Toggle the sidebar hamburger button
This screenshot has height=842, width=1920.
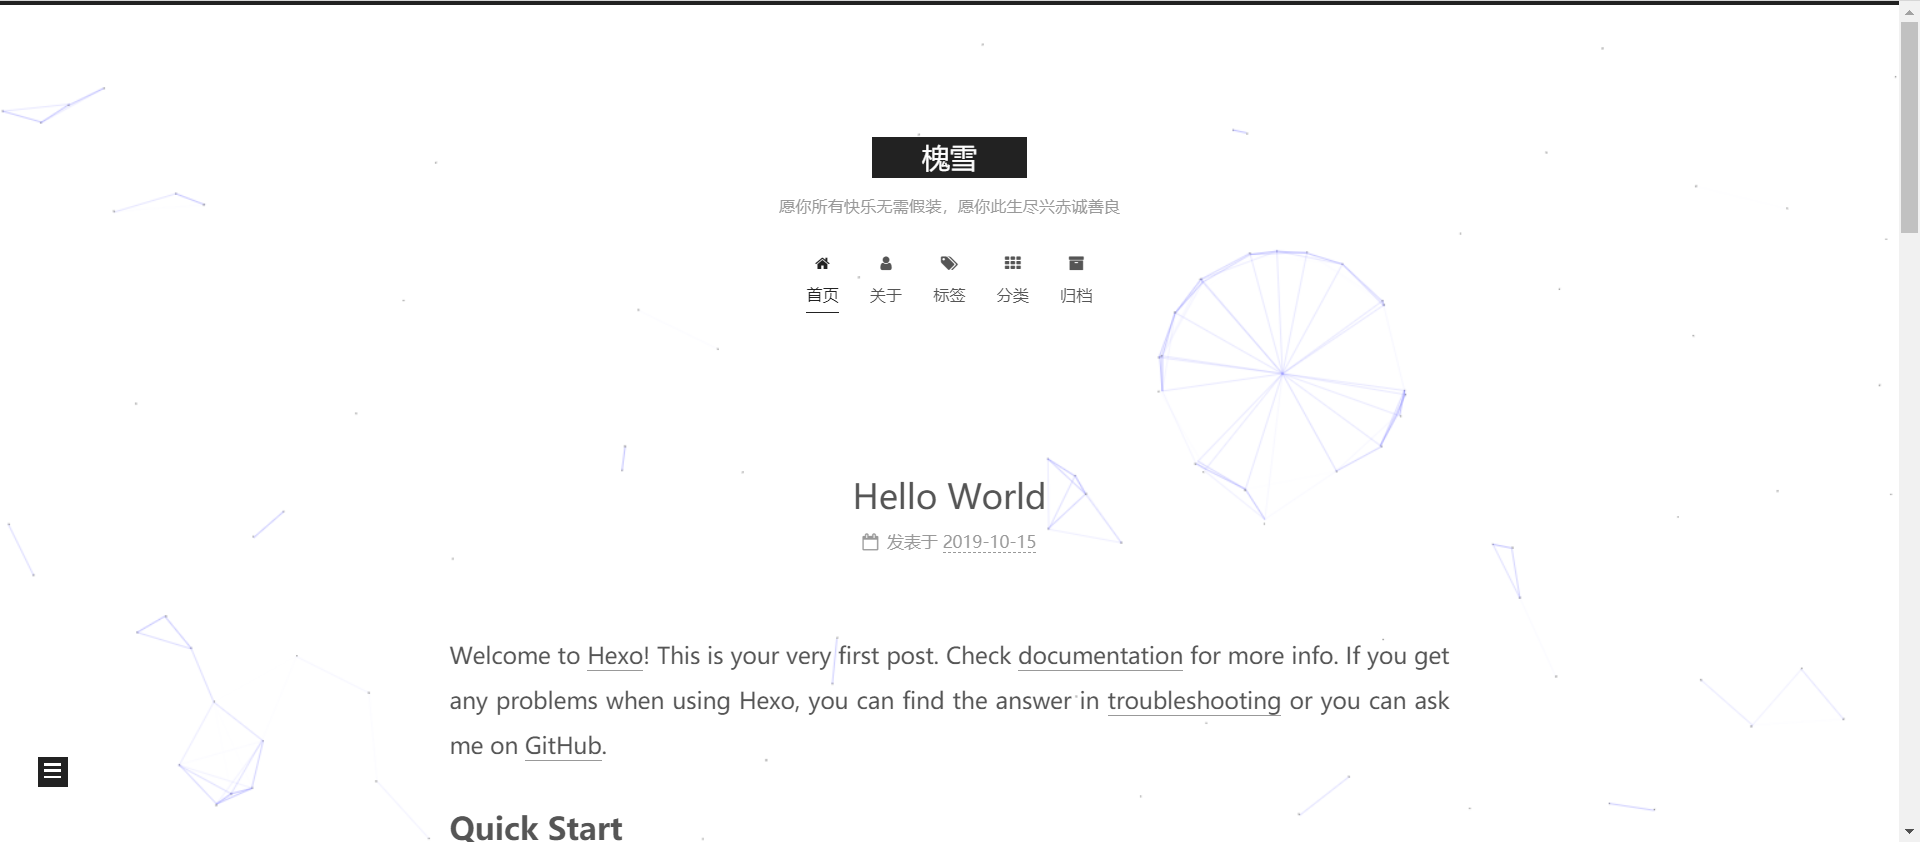coord(53,771)
